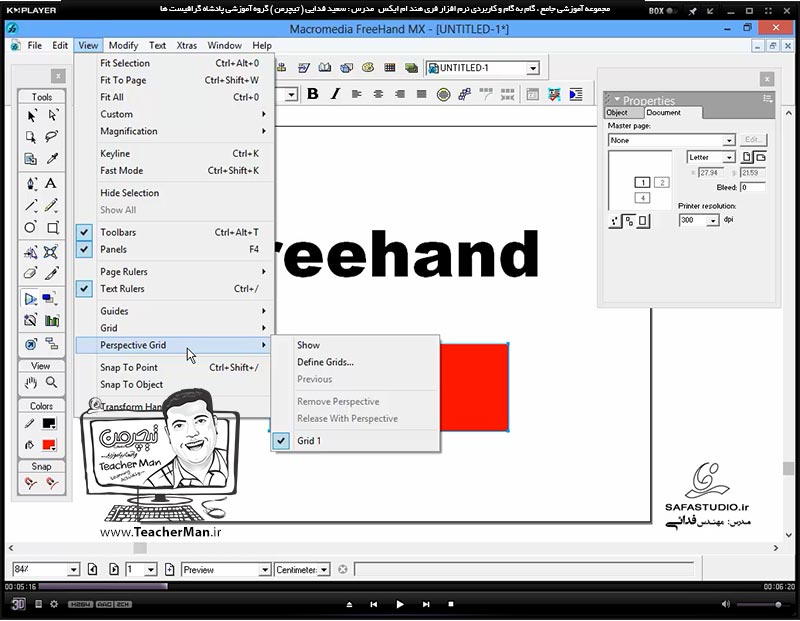Select the Pointer tool in Tools panel
The height and width of the screenshot is (621, 800).
(x=31, y=116)
